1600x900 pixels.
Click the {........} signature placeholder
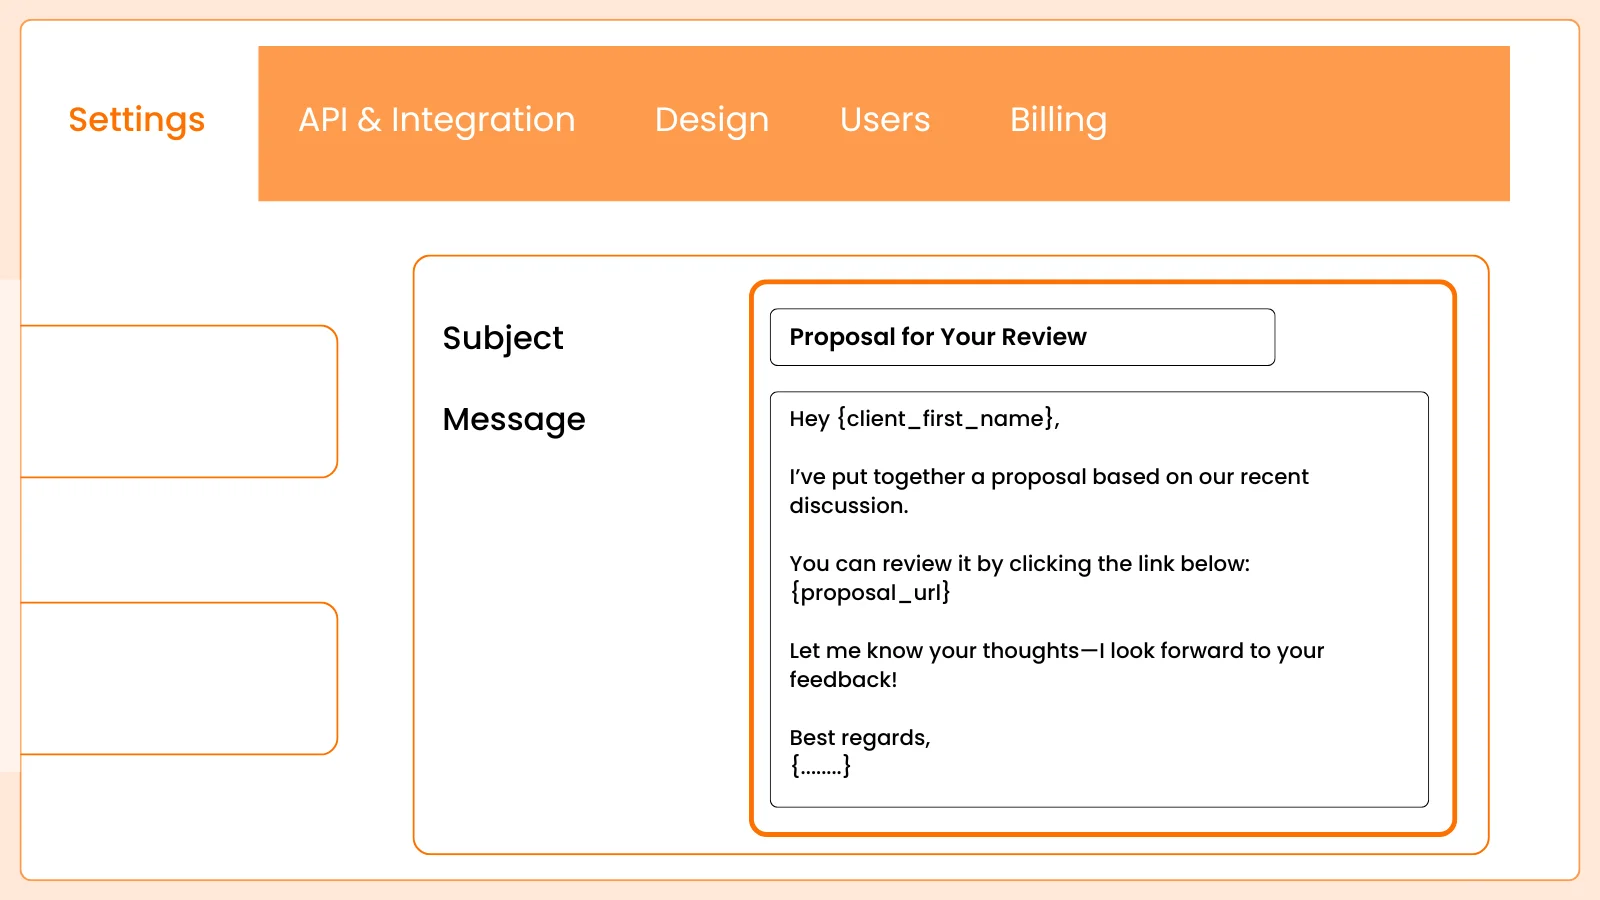click(x=821, y=767)
